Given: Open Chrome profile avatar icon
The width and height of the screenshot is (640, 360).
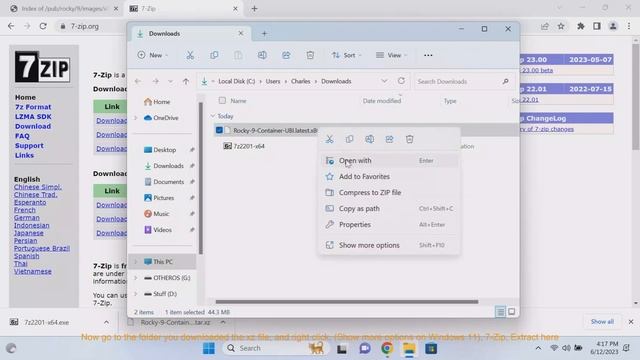Looking at the screenshot, I should pyautogui.click(x=613, y=26).
